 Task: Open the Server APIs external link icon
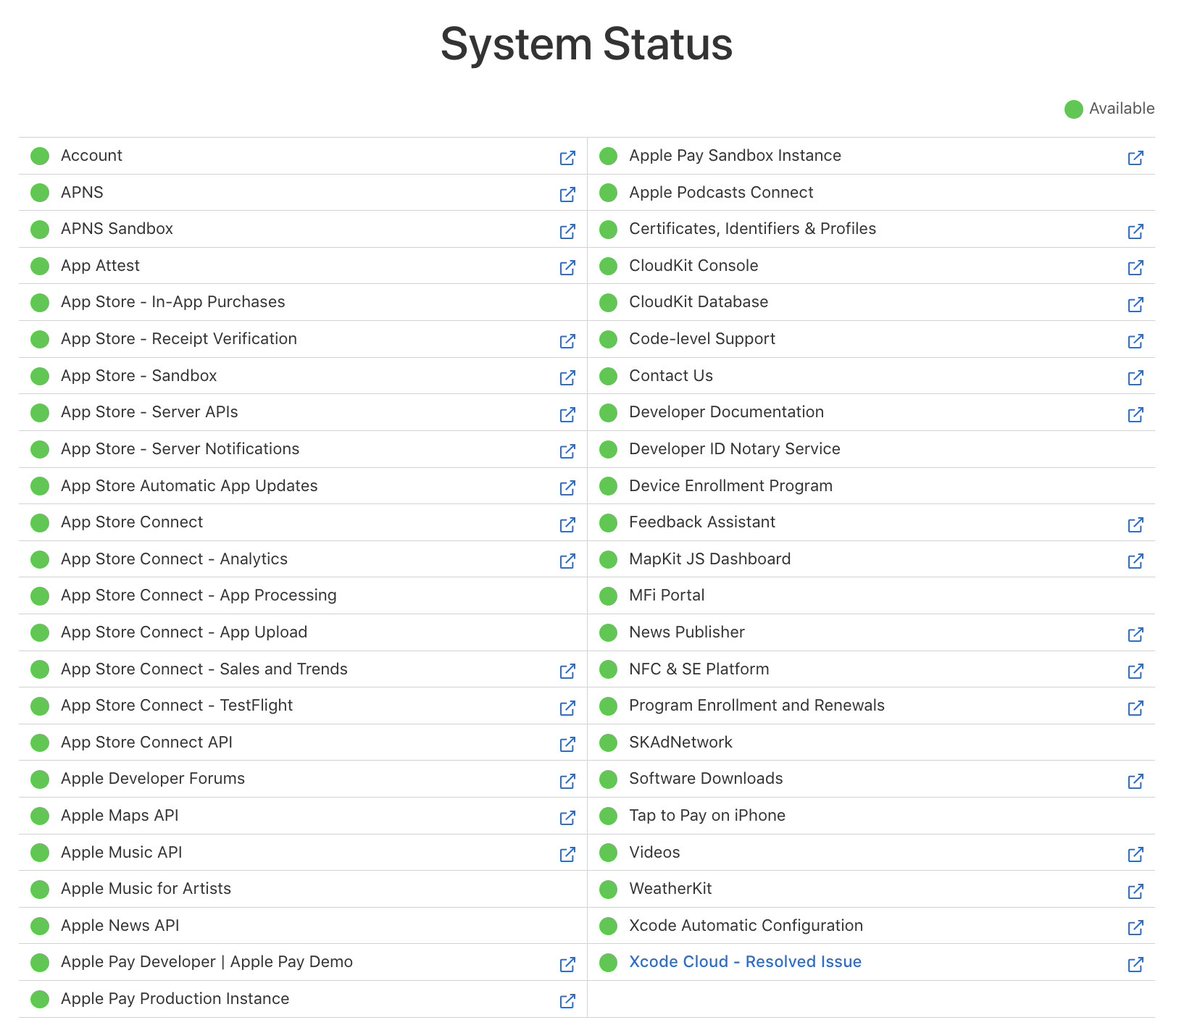tap(567, 414)
